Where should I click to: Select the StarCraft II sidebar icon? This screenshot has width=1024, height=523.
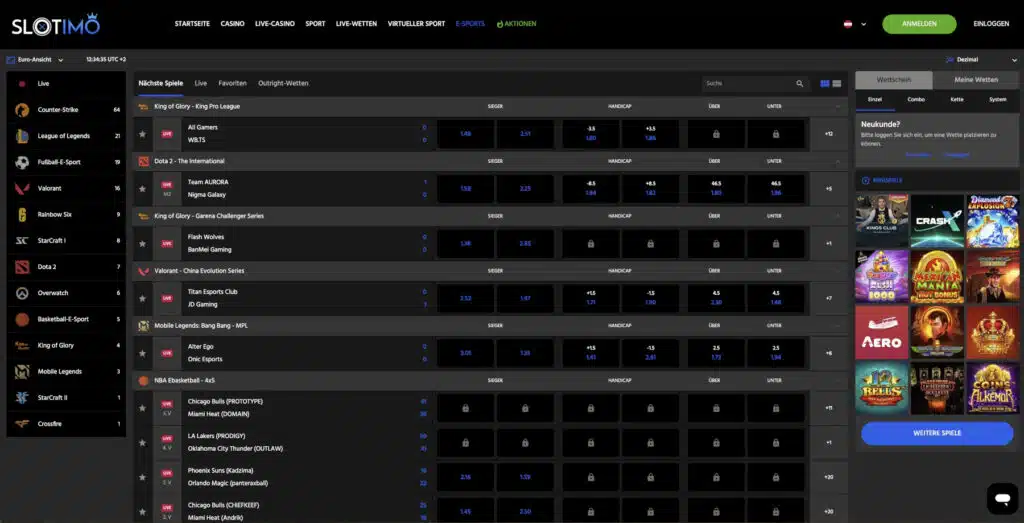click(22, 398)
